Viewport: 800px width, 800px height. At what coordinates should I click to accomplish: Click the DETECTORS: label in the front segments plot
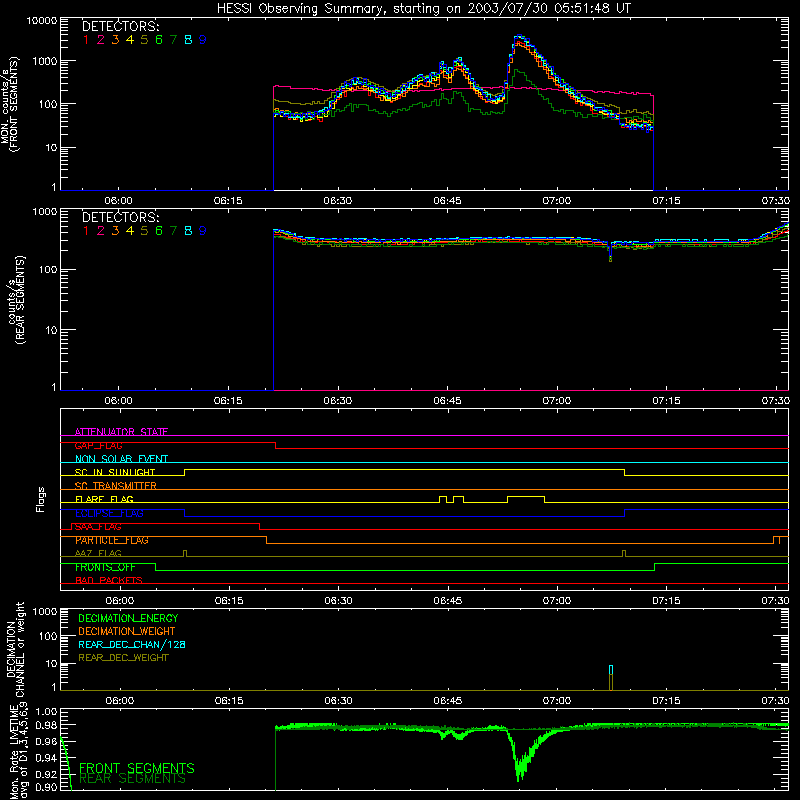click(120, 26)
